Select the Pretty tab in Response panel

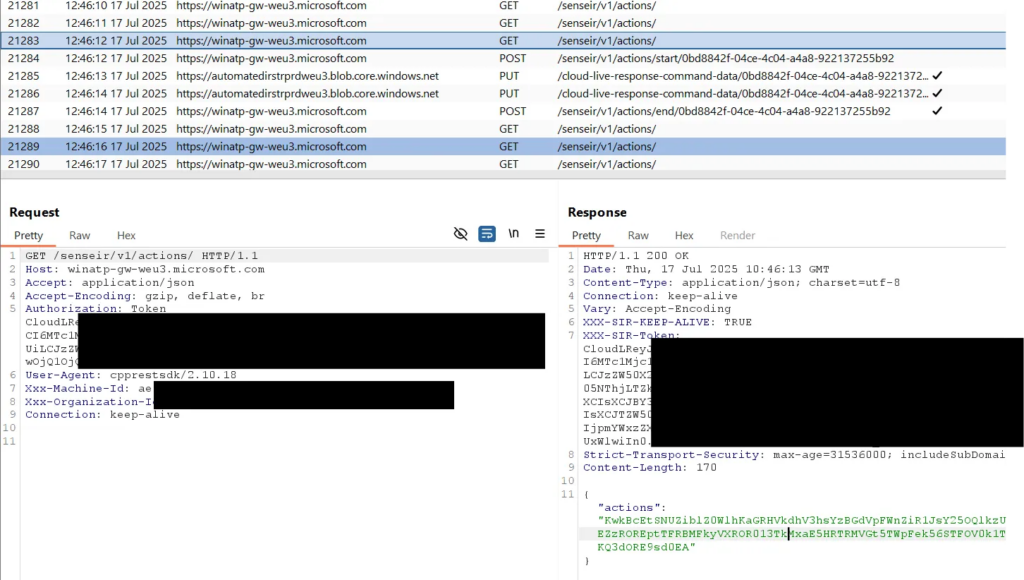coord(586,236)
